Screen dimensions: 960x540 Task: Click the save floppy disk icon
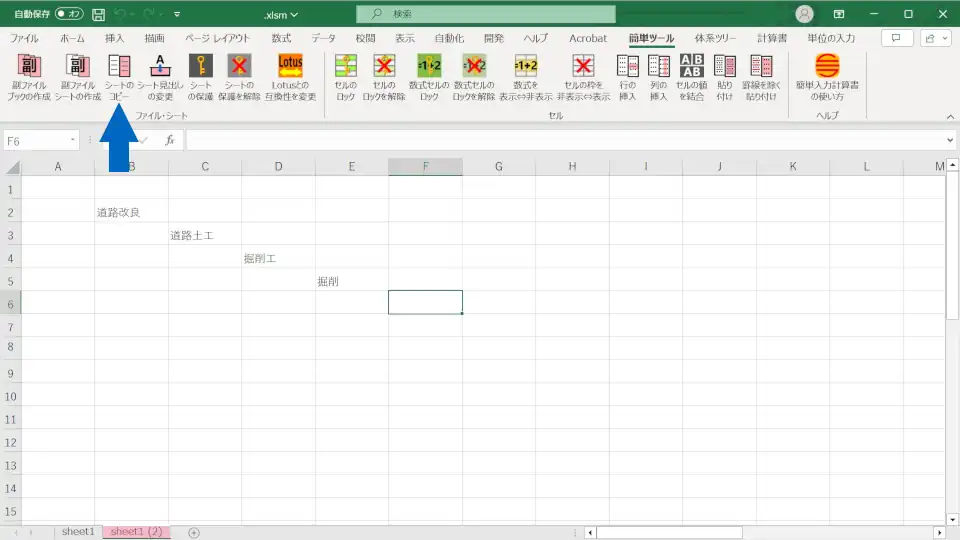click(x=98, y=14)
